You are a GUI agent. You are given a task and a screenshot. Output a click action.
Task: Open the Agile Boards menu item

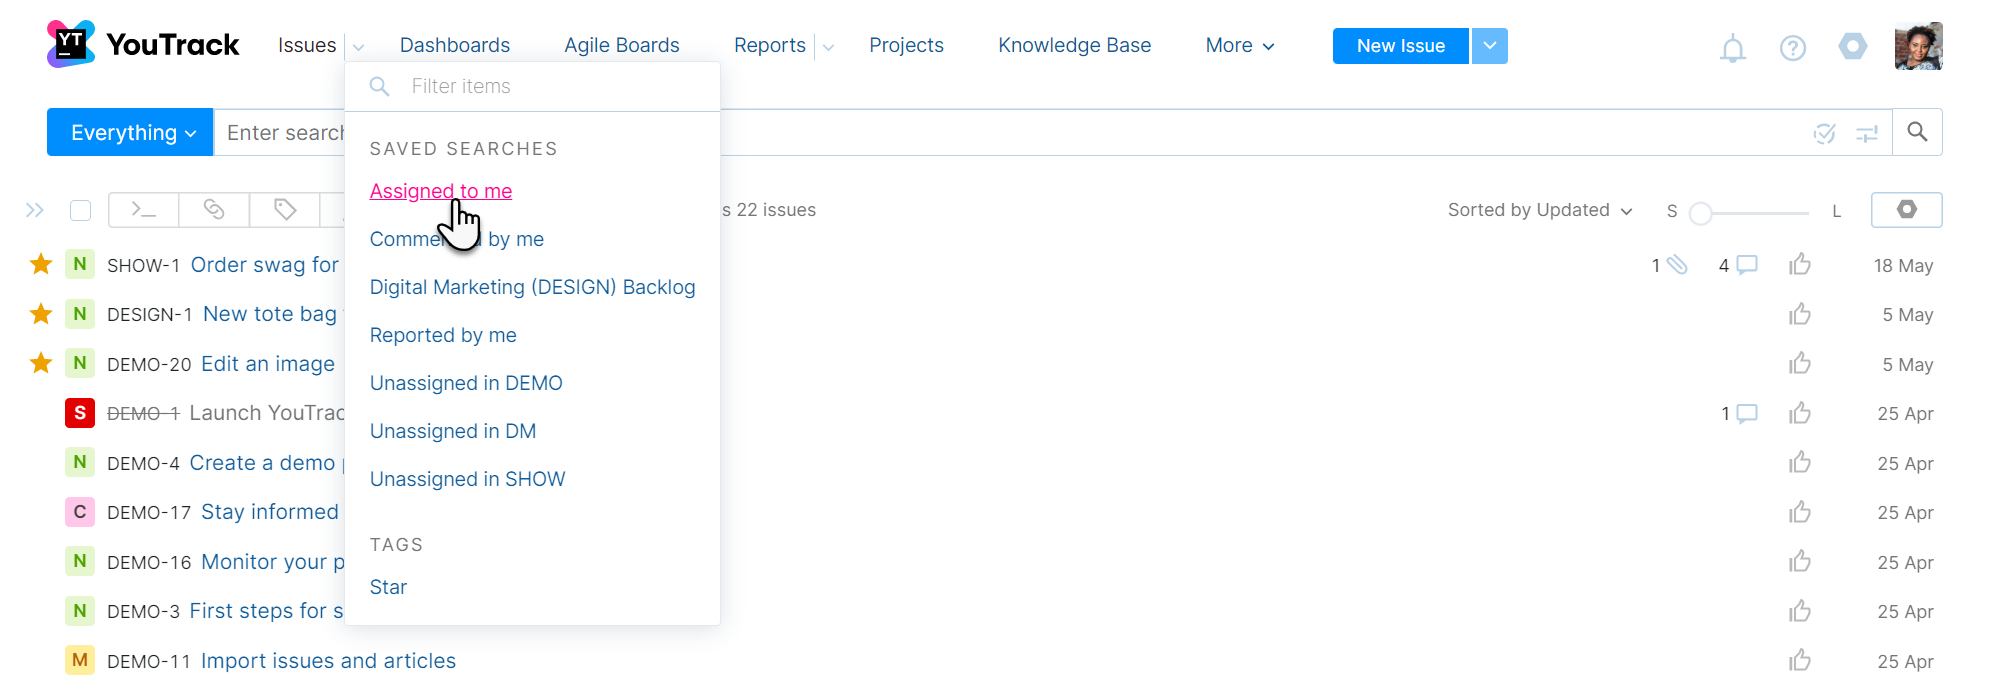(x=621, y=45)
